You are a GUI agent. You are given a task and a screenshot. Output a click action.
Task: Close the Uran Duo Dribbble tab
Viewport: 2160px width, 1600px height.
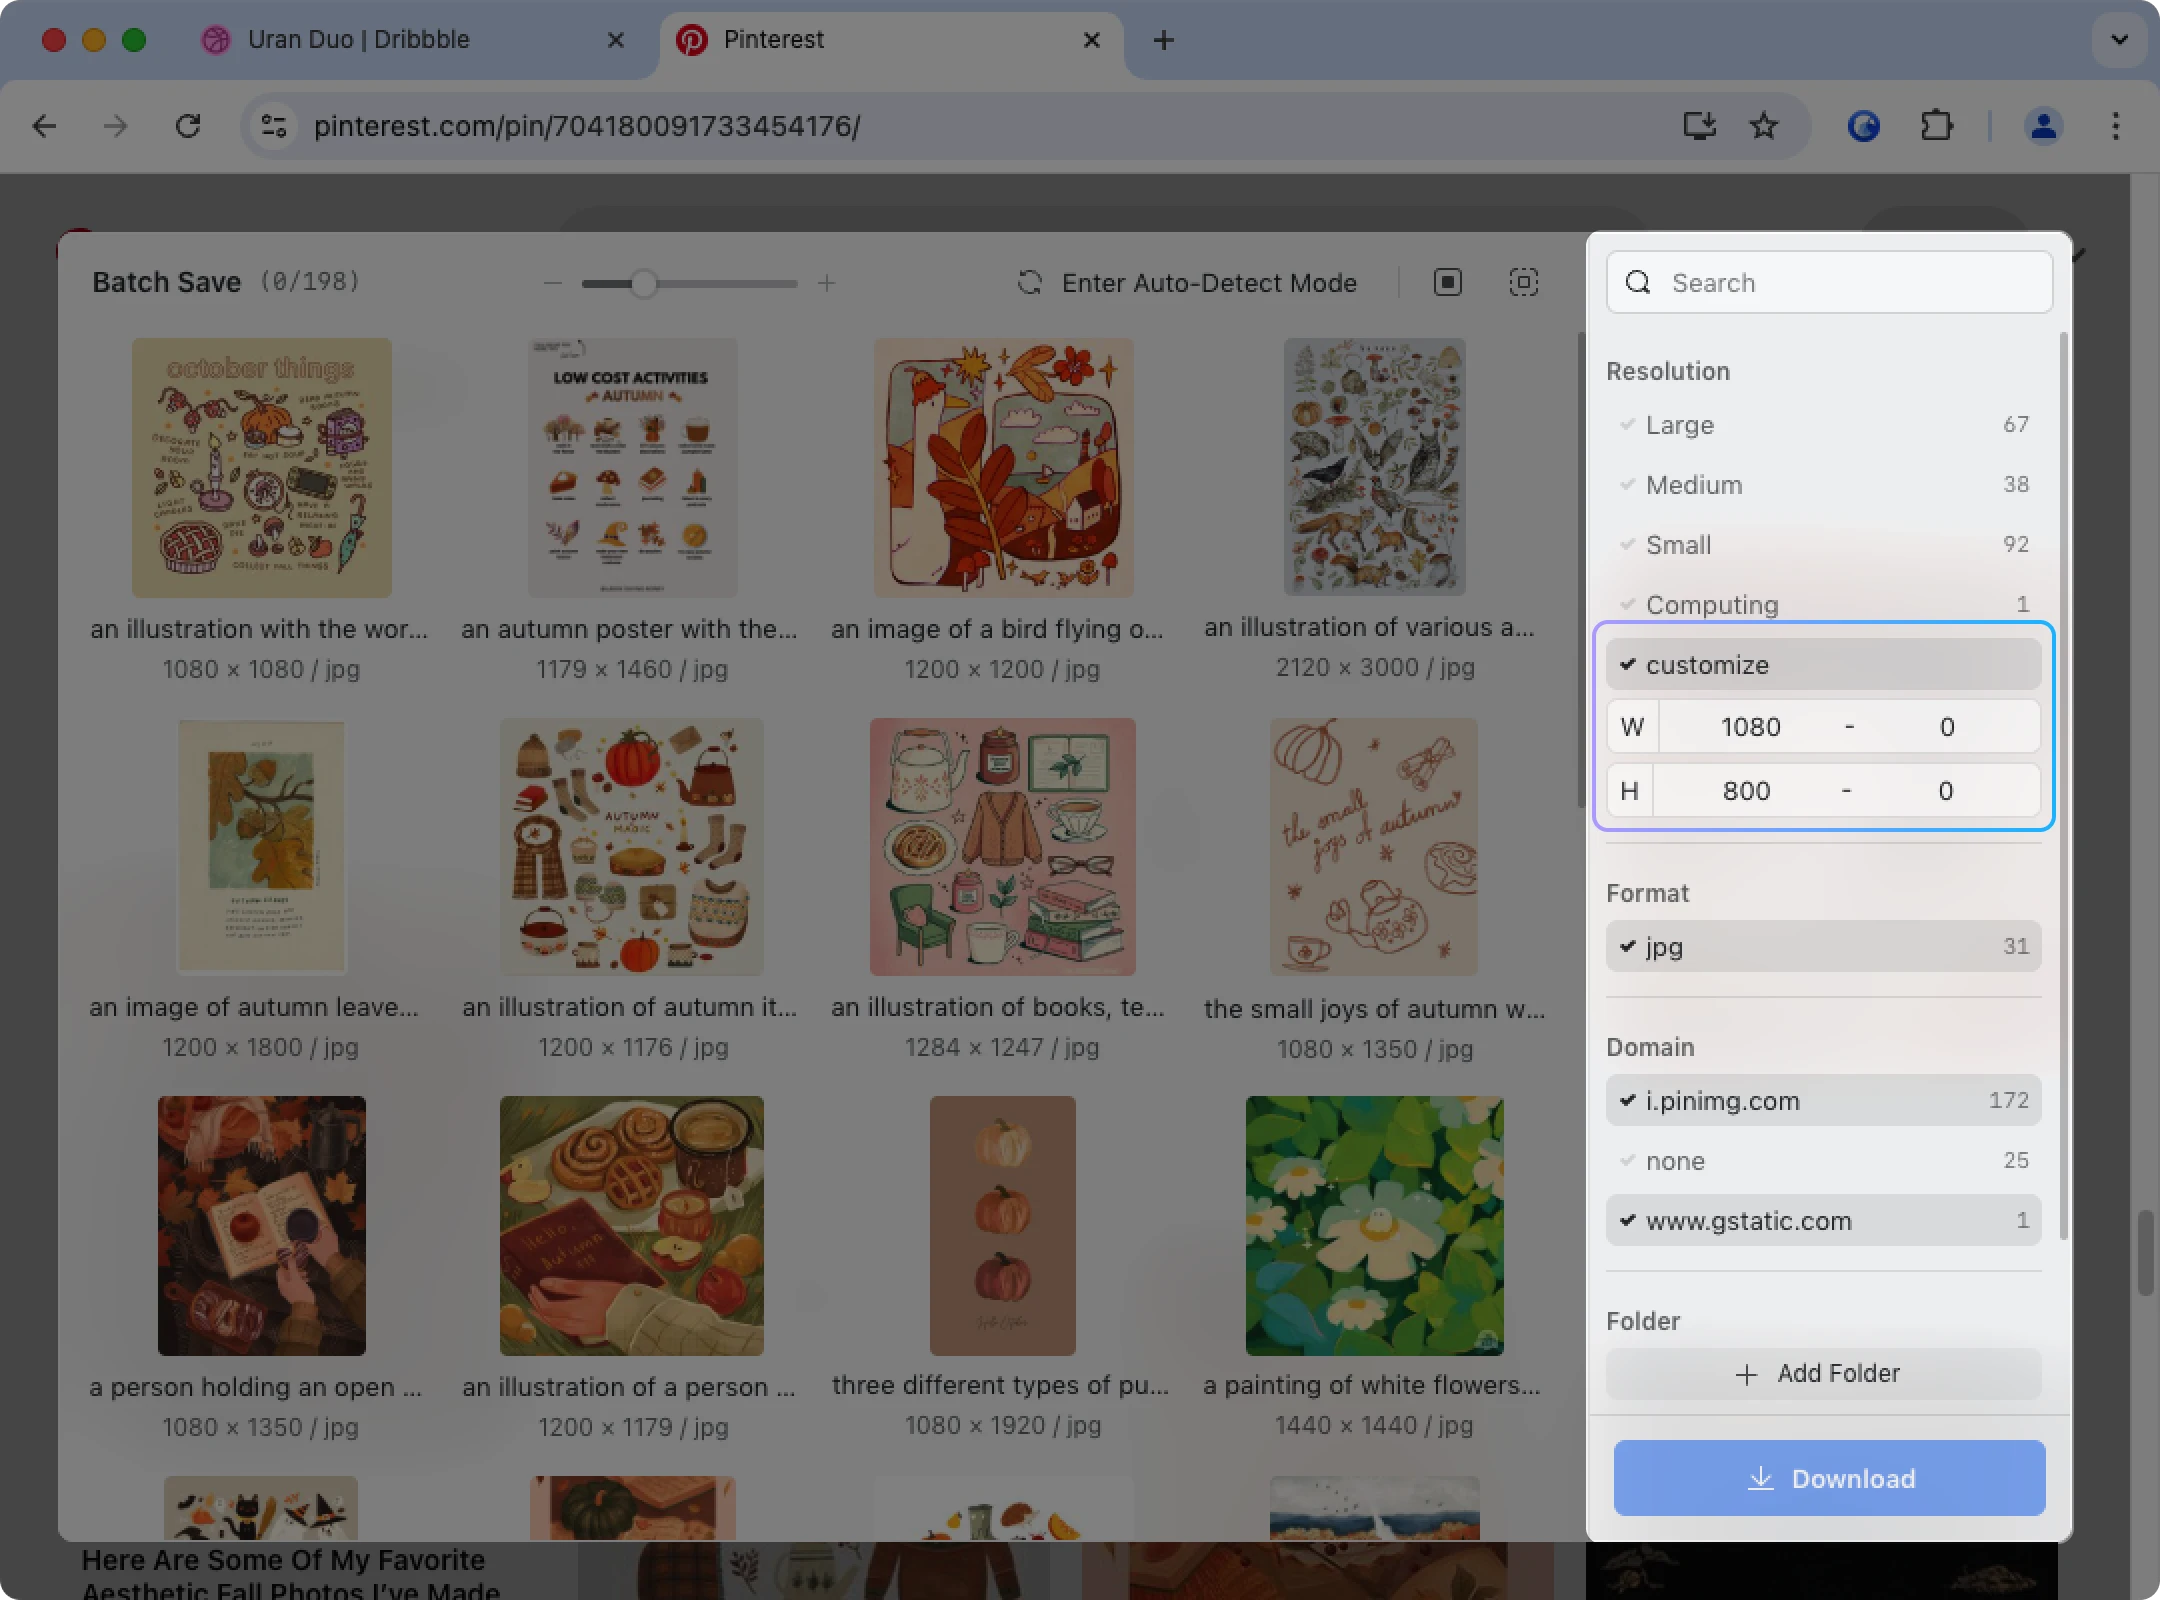click(x=615, y=40)
